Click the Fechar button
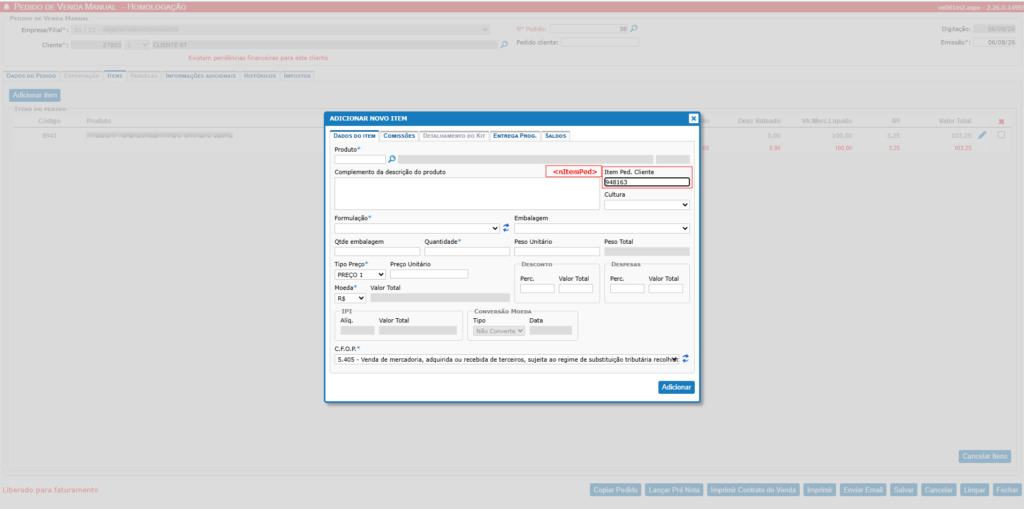 click(x=1006, y=490)
